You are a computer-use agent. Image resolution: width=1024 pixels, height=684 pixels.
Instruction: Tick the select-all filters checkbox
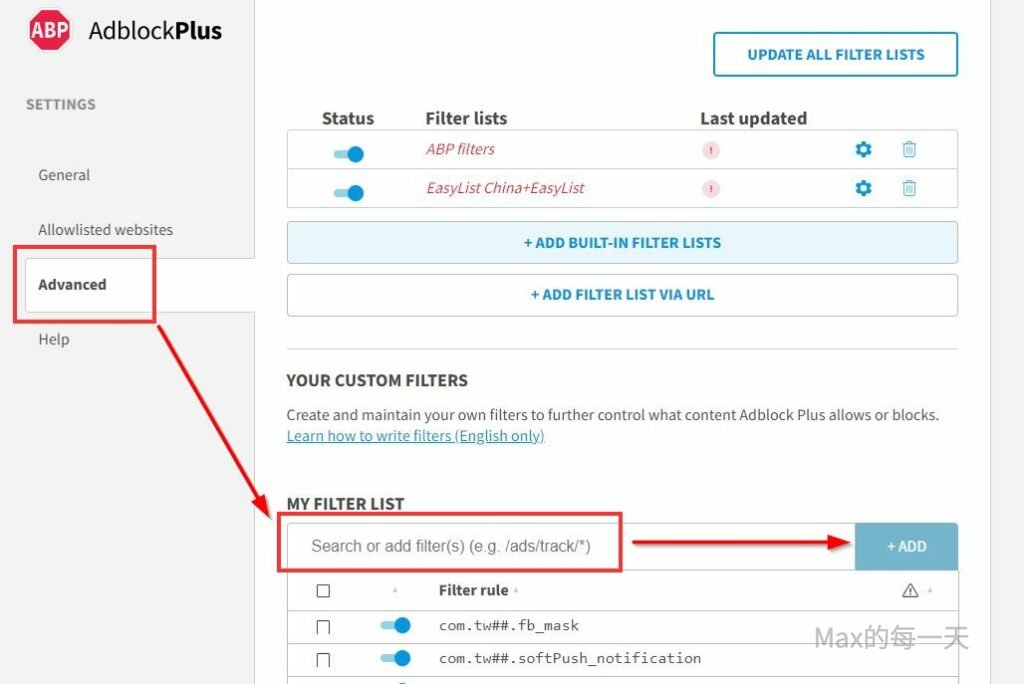(323, 591)
